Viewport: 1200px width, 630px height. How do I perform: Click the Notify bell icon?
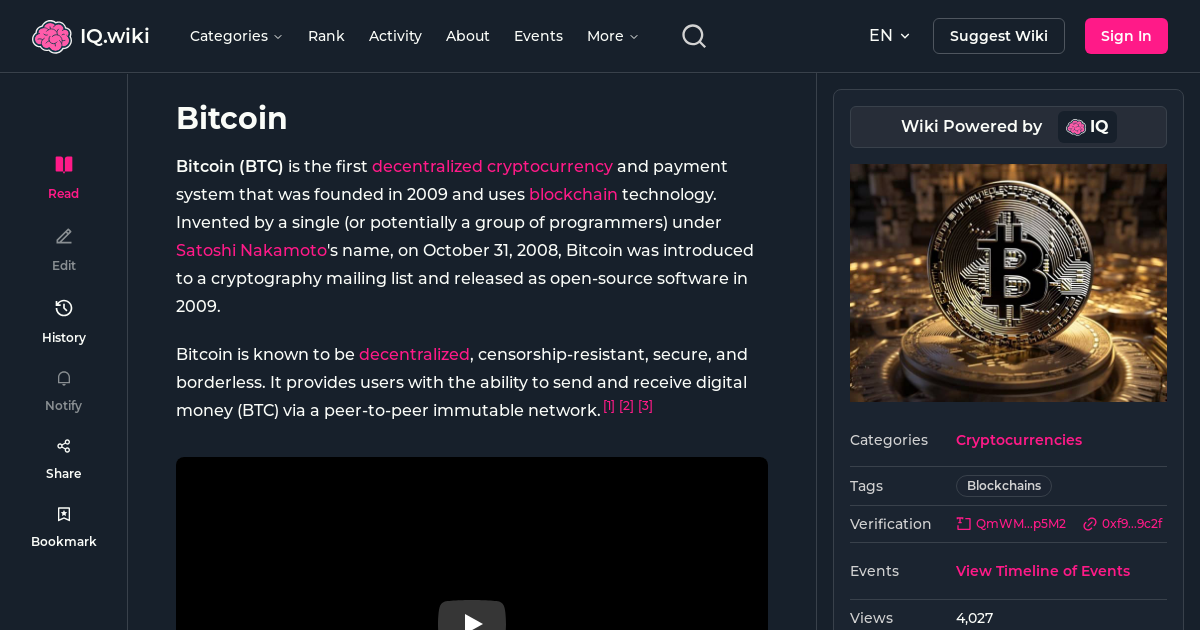63,378
